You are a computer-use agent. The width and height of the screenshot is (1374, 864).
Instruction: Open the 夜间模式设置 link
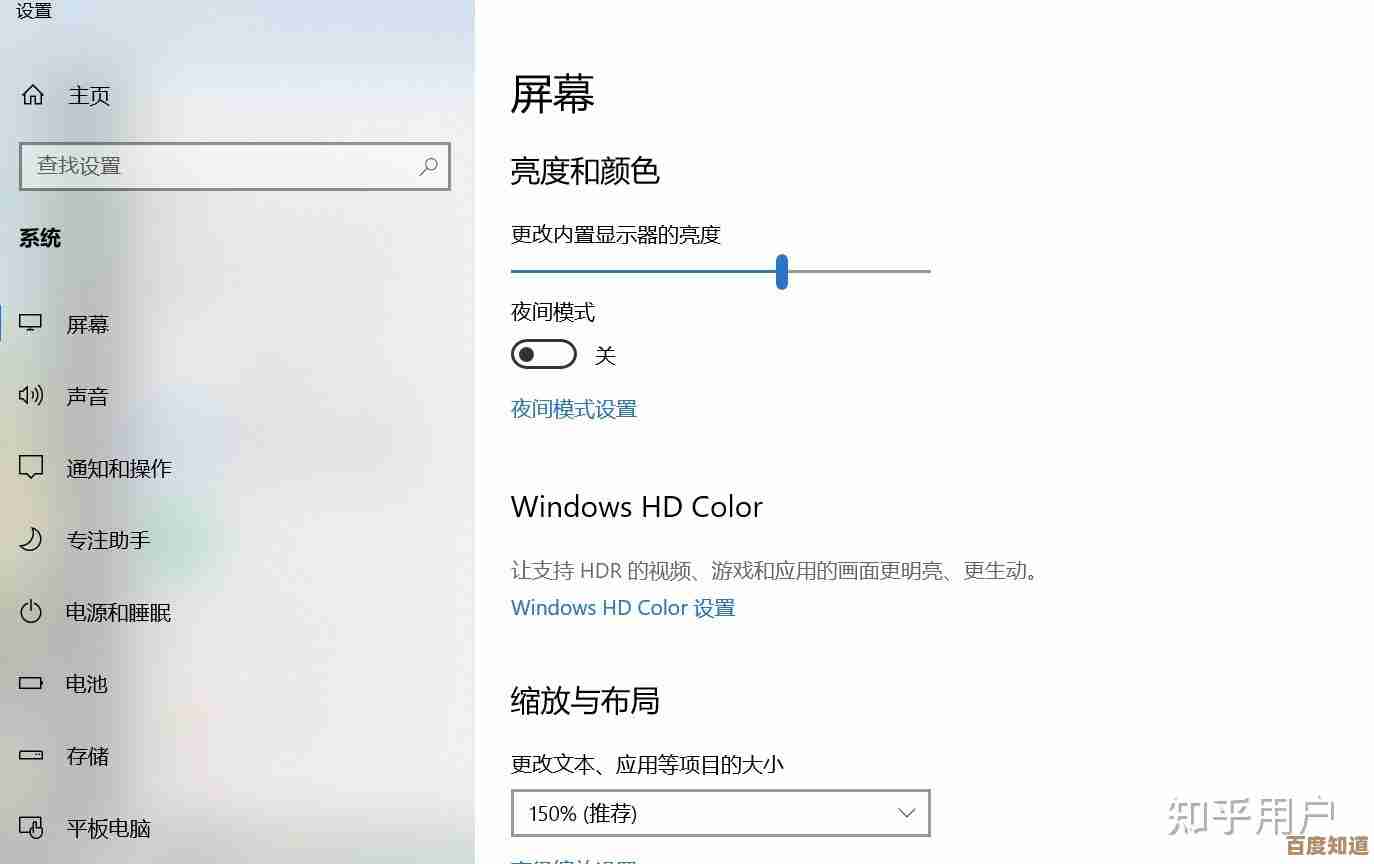point(574,408)
